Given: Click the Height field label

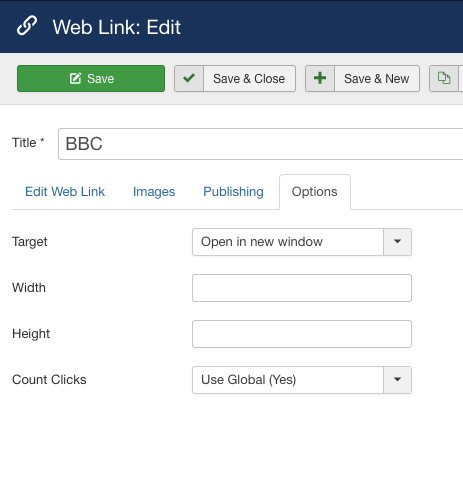Looking at the screenshot, I should pos(31,334).
